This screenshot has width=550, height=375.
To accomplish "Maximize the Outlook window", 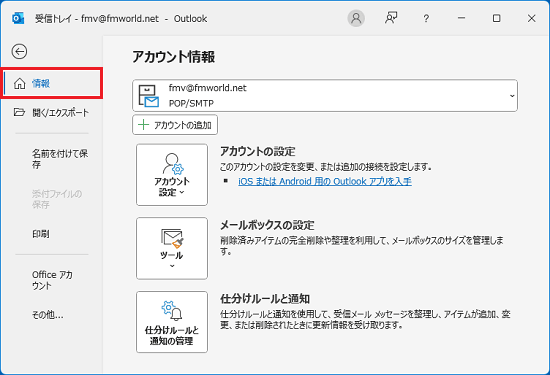I will pos(496,18).
